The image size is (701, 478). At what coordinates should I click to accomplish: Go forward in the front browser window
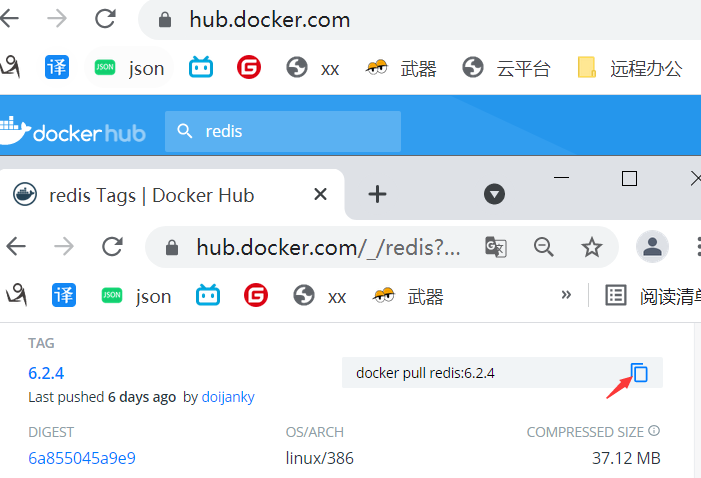pyautogui.click(x=64, y=246)
